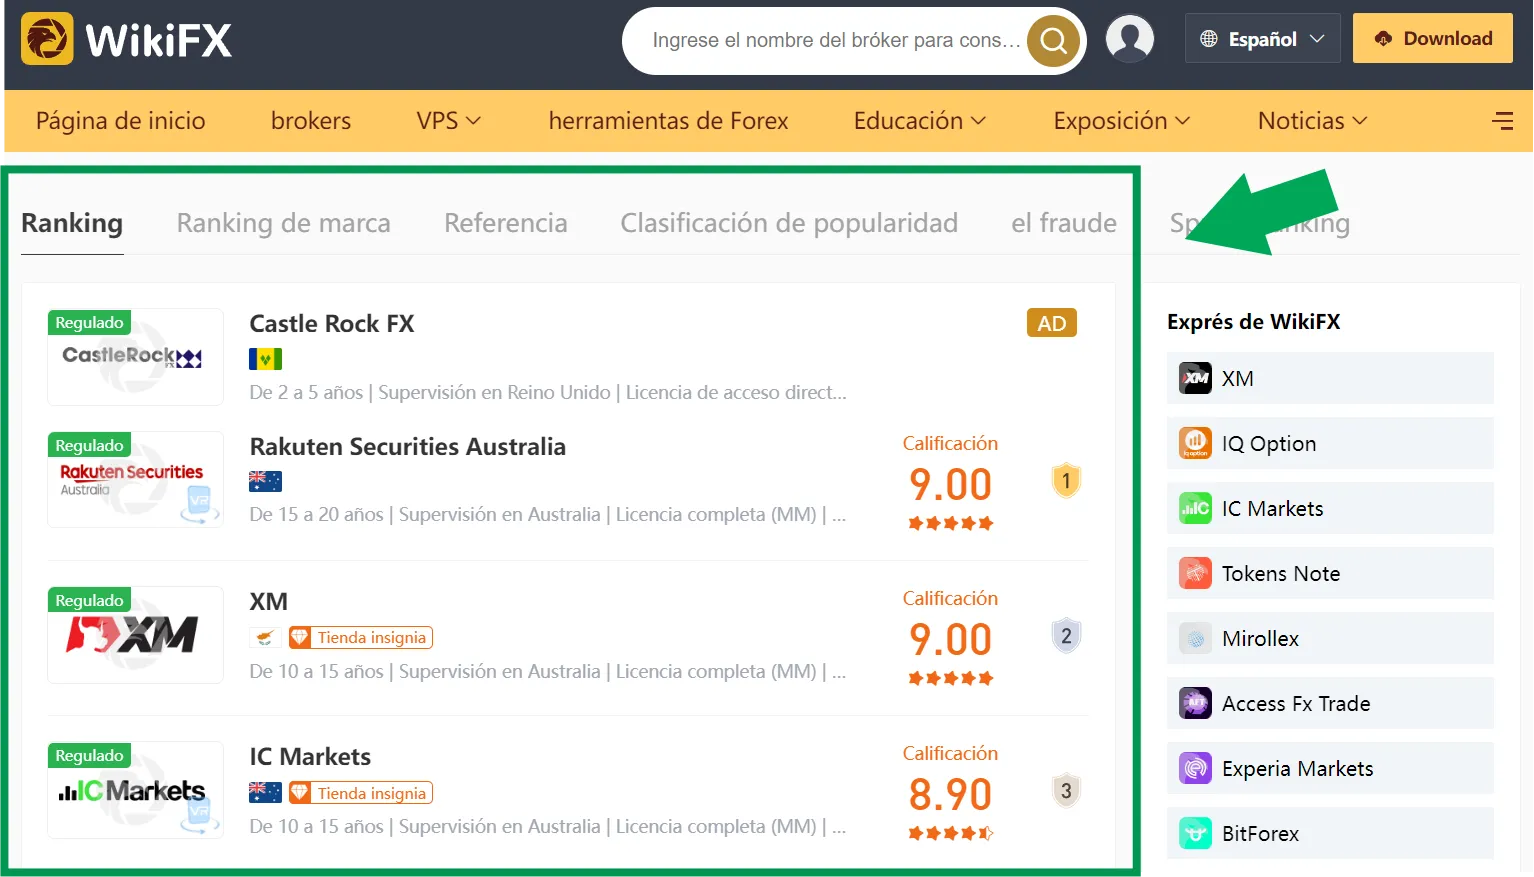
Task: Expand the Noticias menu
Action: [x=1312, y=121]
